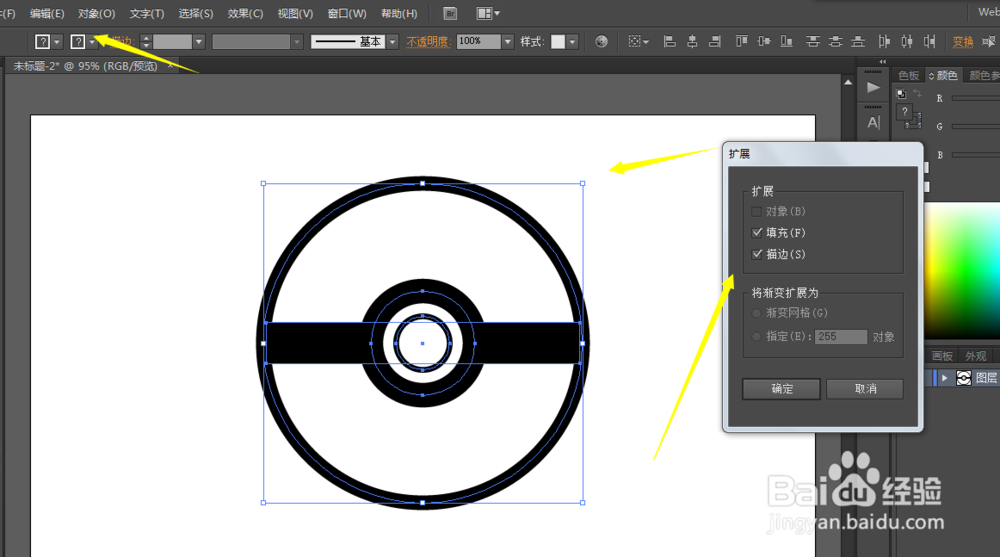Click Horizontal Distribute Right icon
The width and height of the screenshot is (1000, 557).
click(930, 41)
